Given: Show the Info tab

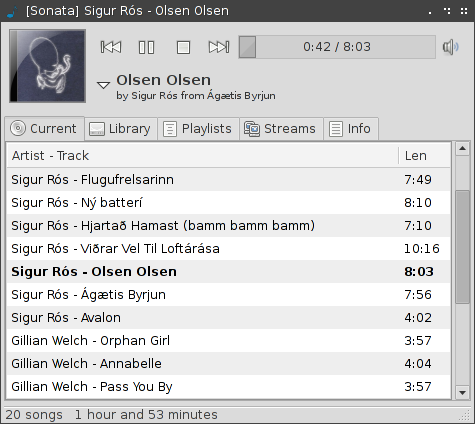Looking at the screenshot, I should pos(351,129).
